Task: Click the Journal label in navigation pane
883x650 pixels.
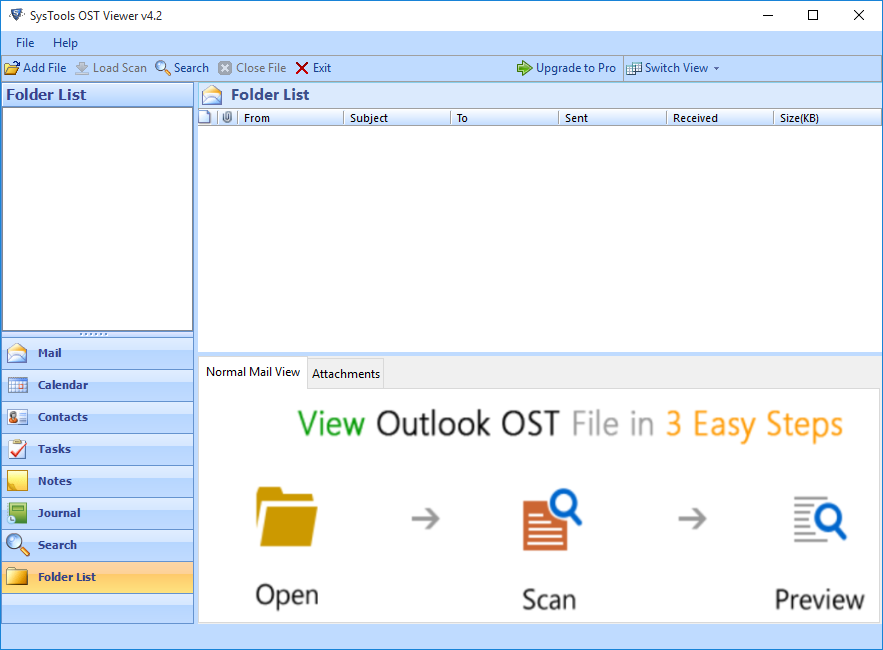Action: click(59, 513)
